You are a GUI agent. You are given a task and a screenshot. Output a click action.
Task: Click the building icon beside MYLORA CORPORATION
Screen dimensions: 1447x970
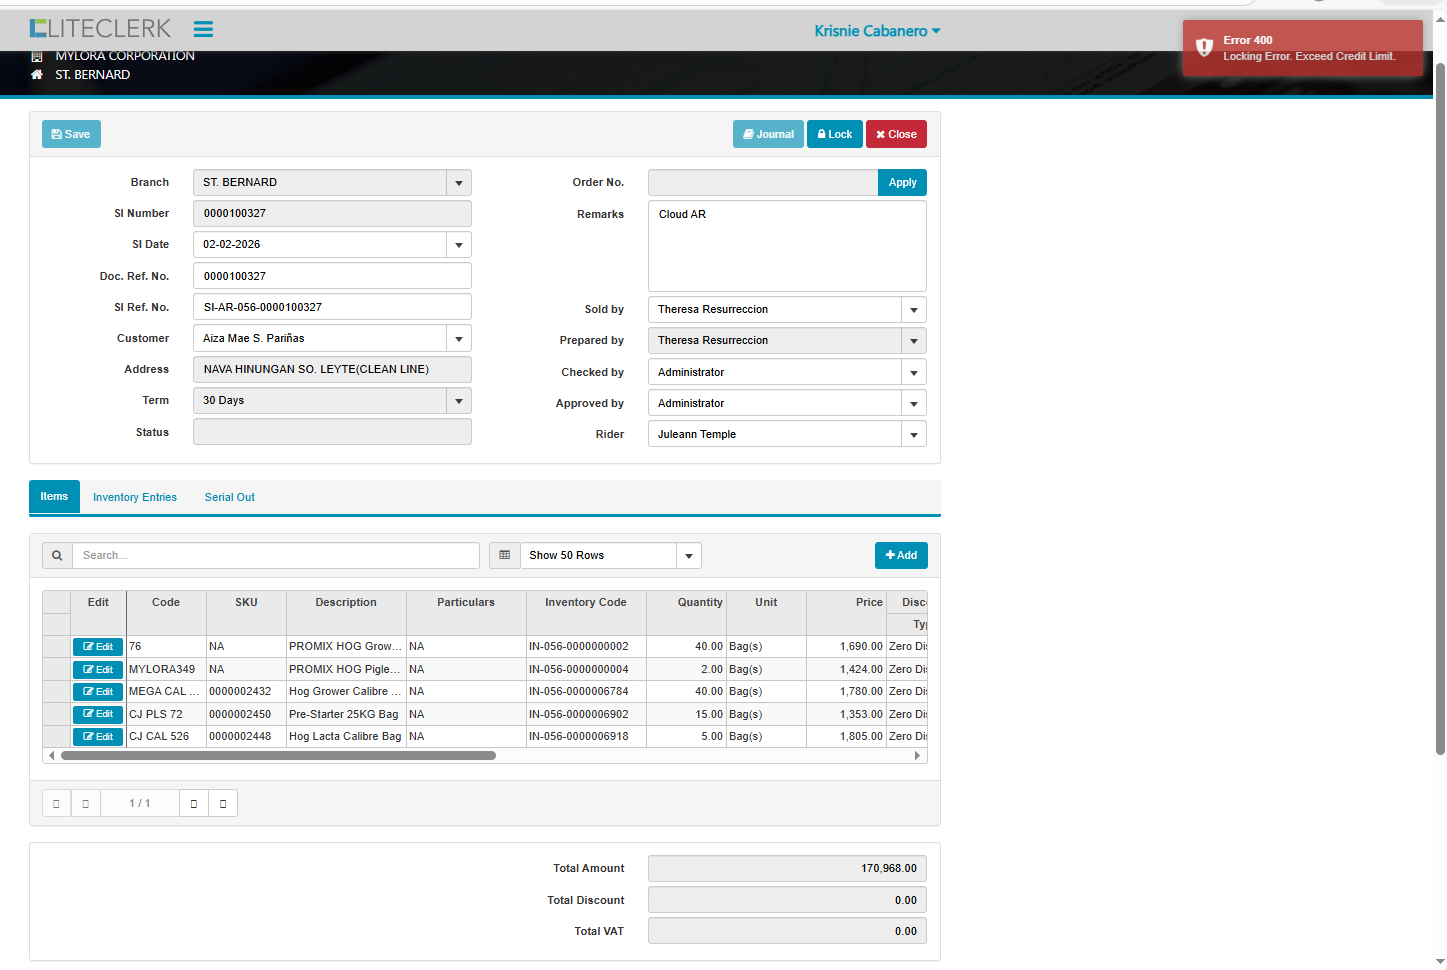click(37, 56)
